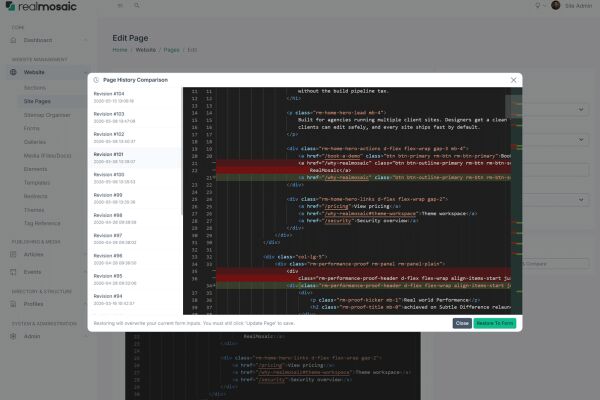Click the diff minimap scrollbar slider

point(514,106)
